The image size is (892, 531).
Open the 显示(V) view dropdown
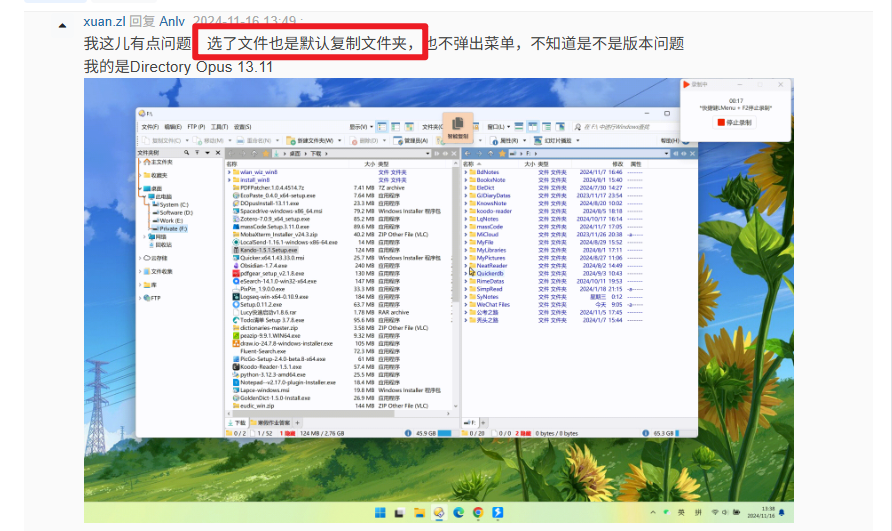(x=361, y=127)
